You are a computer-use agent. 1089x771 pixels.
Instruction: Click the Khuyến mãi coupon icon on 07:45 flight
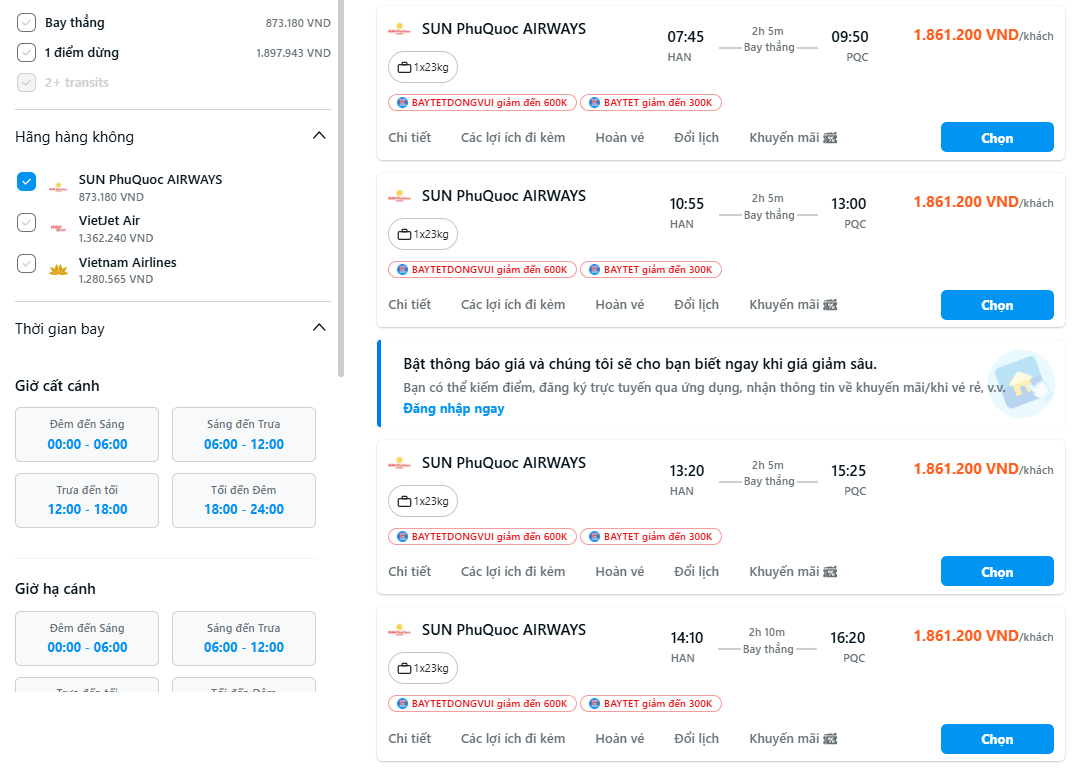pyautogui.click(x=830, y=138)
